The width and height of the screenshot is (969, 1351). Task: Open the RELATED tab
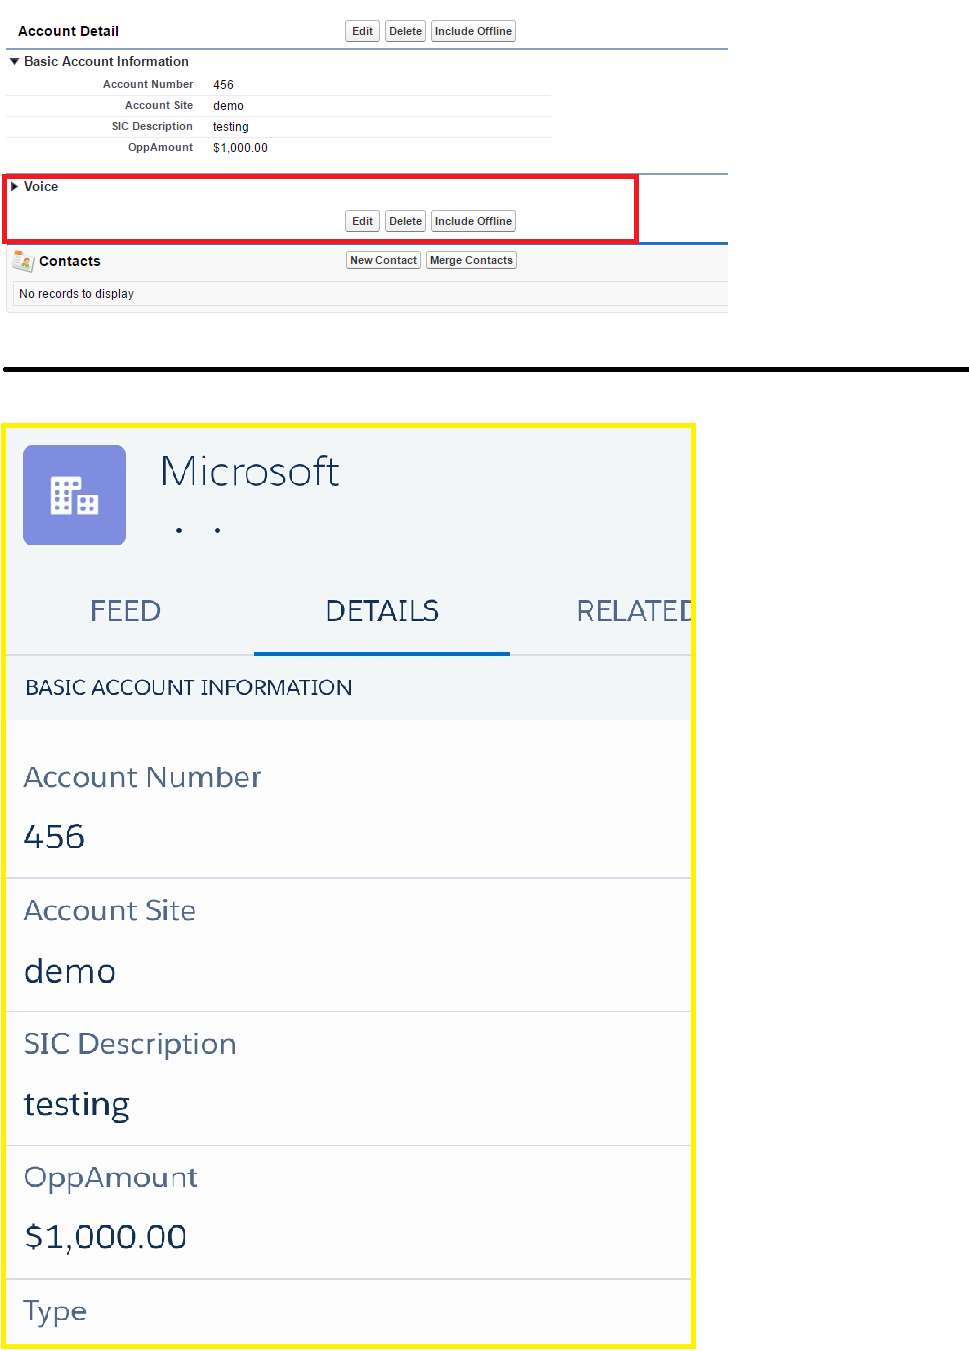pos(634,611)
